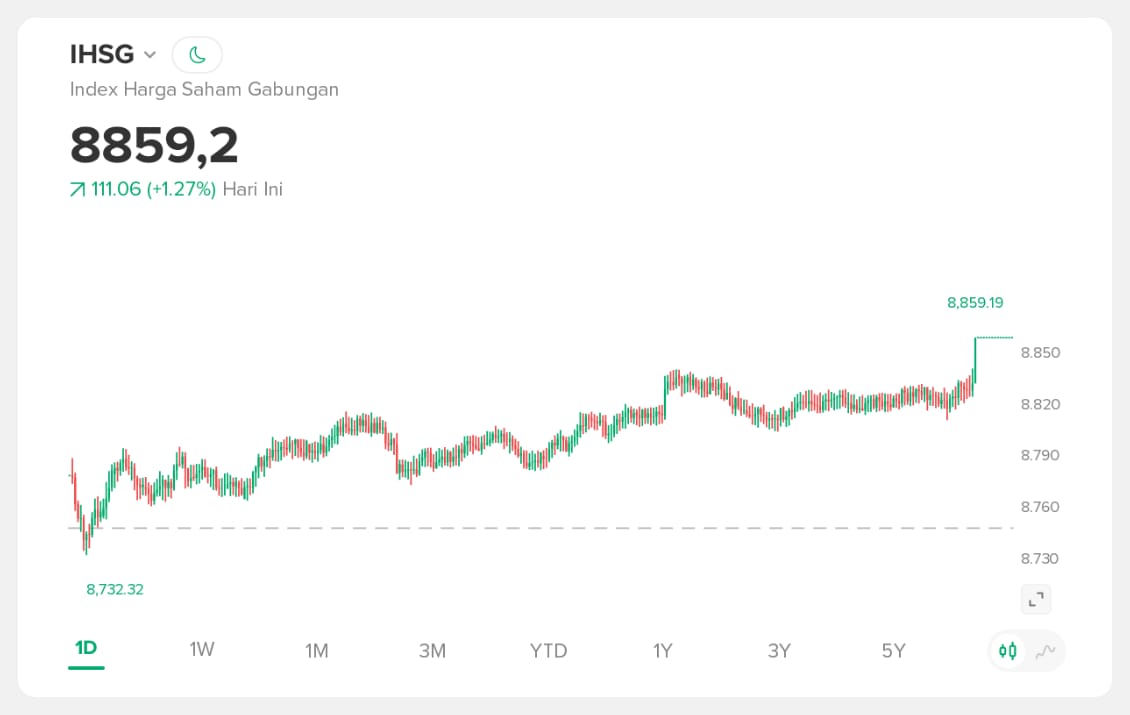
Task: Switch chart to 3M range
Action: point(432,650)
